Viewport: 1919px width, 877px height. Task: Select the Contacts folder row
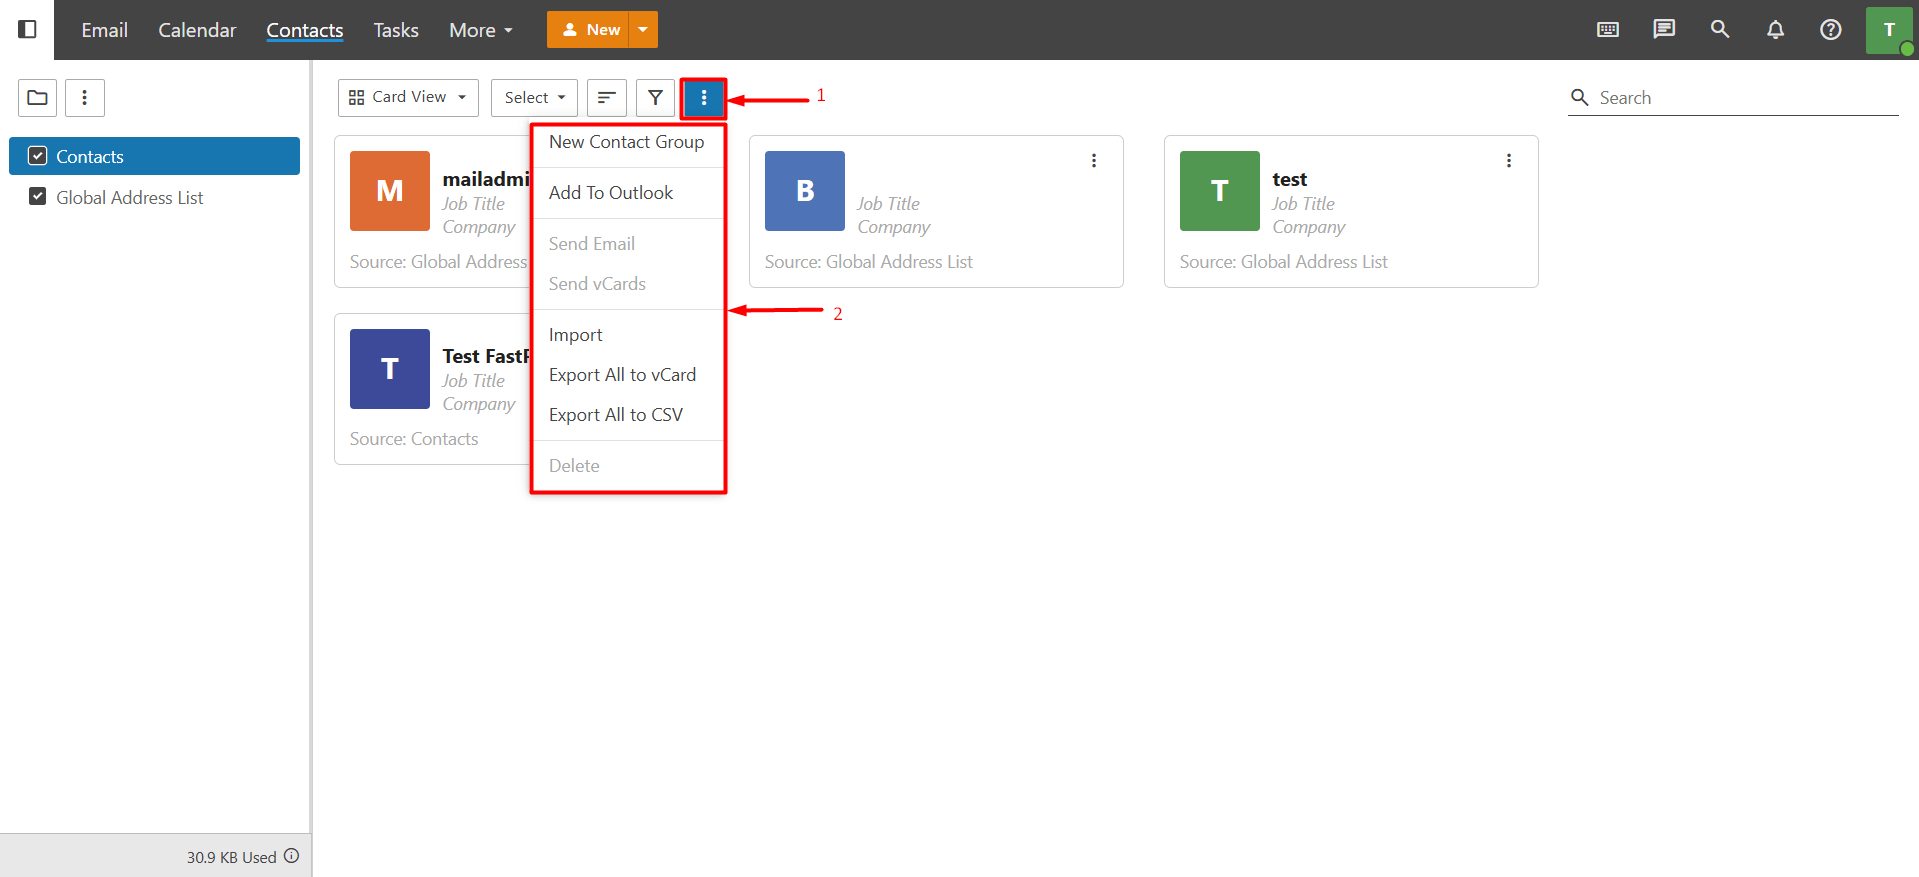[x=154, y=156]
